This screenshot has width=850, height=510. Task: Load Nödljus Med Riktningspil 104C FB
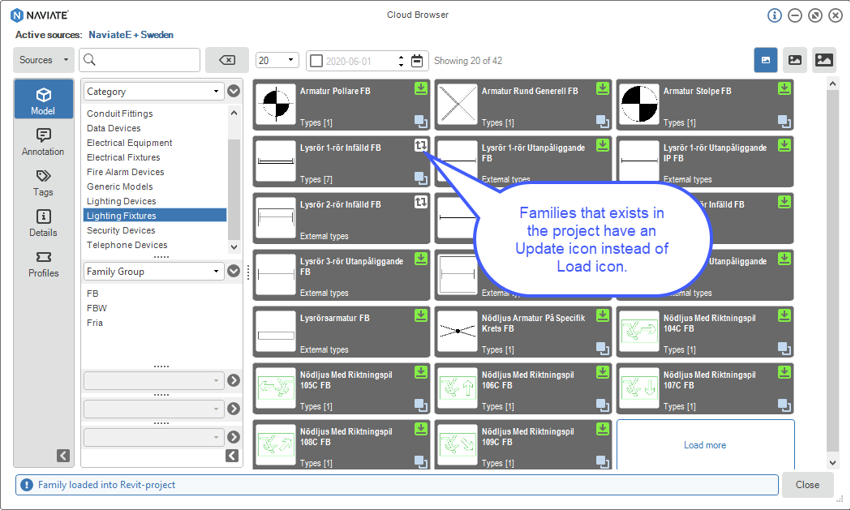[784, 315]
